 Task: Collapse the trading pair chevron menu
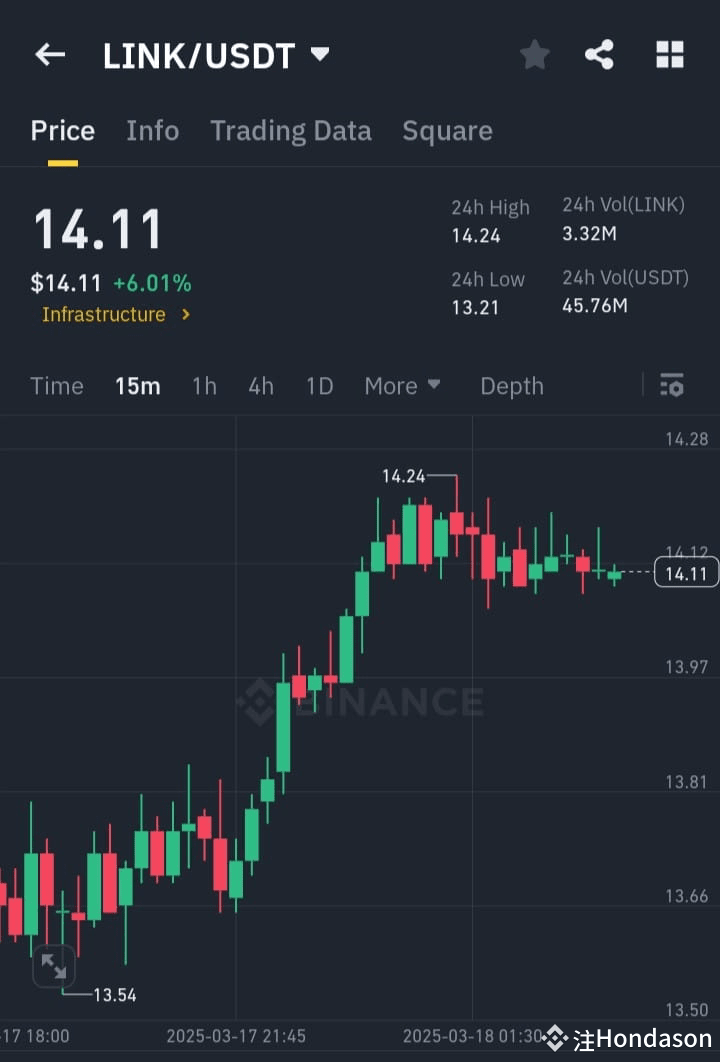coord(318,55)
